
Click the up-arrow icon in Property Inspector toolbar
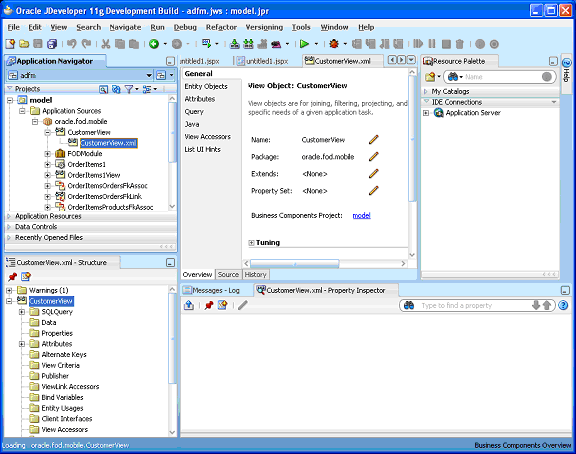(x=189, y=305)
